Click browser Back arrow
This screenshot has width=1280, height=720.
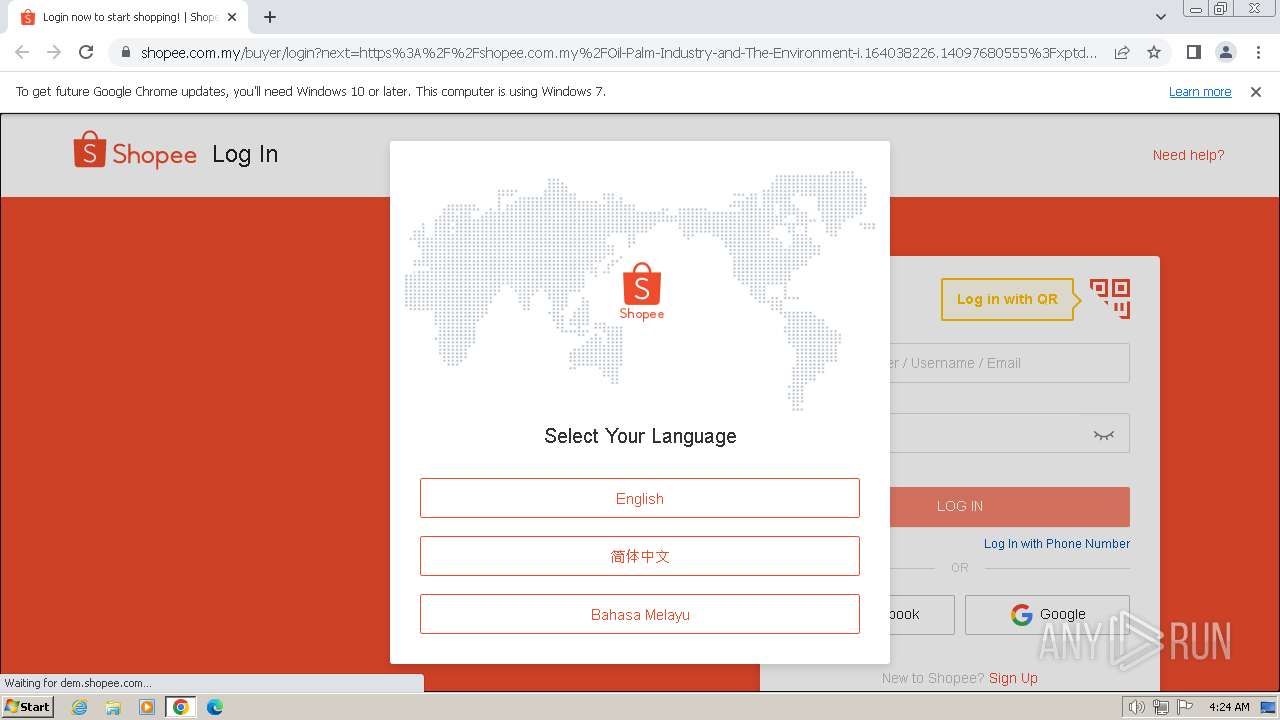pos(22,52)
